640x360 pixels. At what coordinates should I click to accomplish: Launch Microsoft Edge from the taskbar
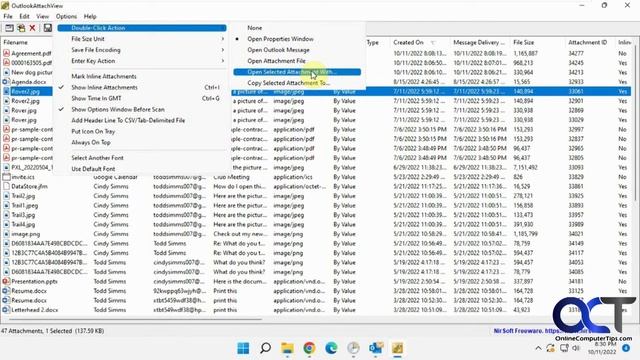(331, 348)
